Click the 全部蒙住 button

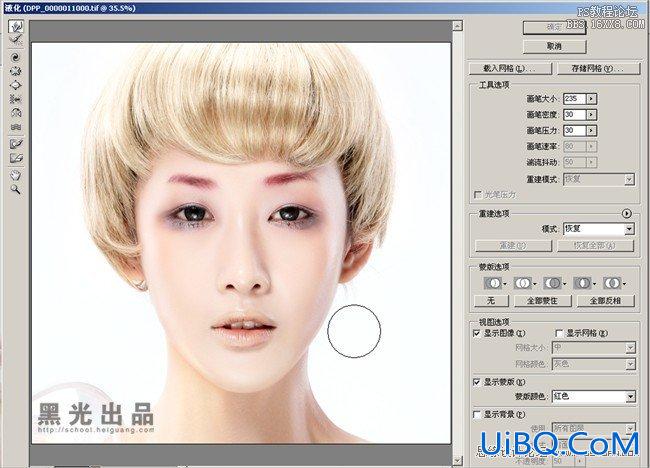click(x=543, y=301)
